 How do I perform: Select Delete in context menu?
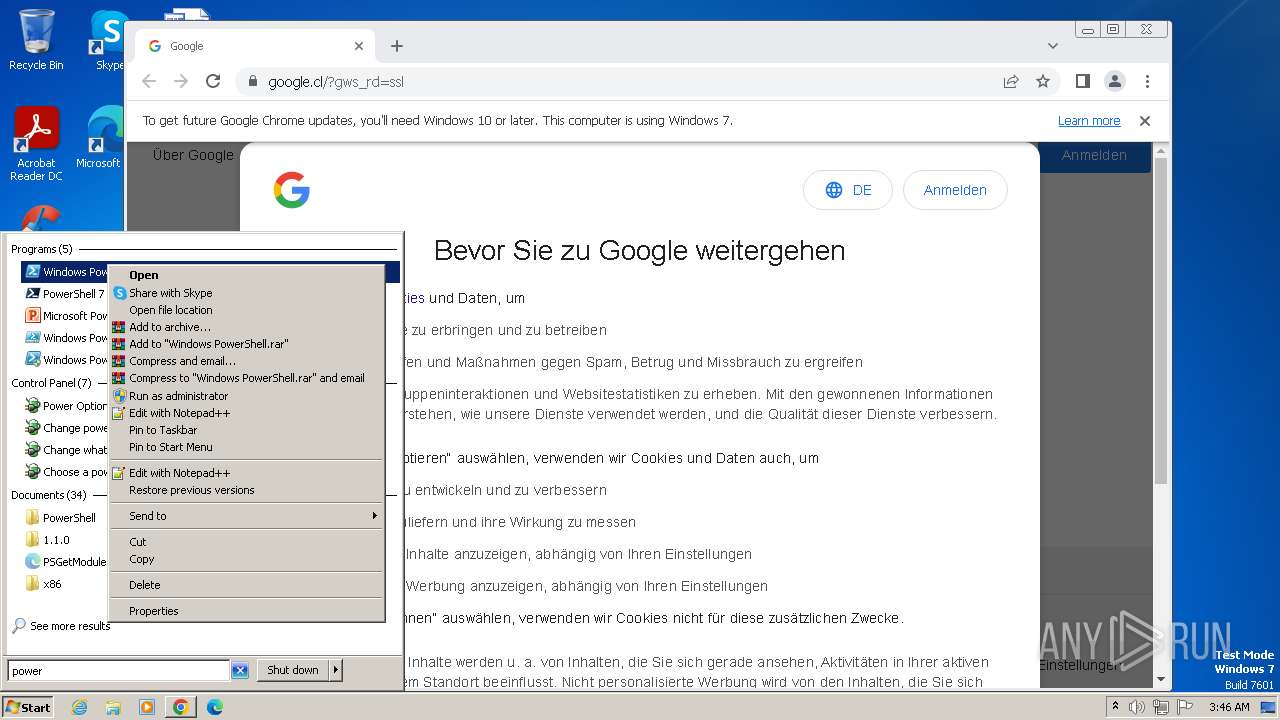pyautogui.click(x=246, y=585)
